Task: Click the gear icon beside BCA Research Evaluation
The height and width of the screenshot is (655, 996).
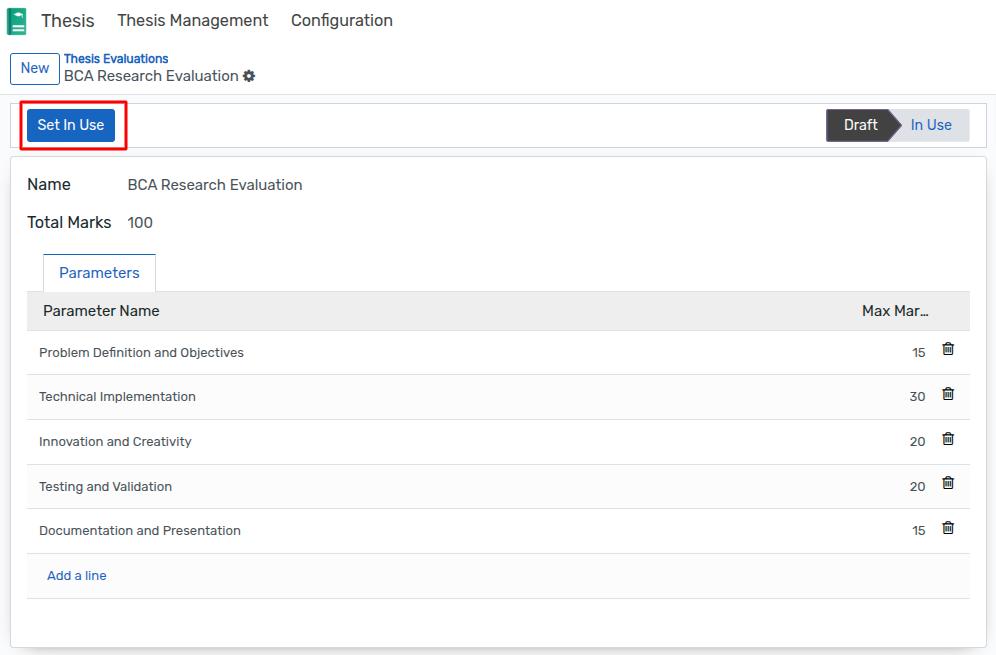Action: point(249,76)
